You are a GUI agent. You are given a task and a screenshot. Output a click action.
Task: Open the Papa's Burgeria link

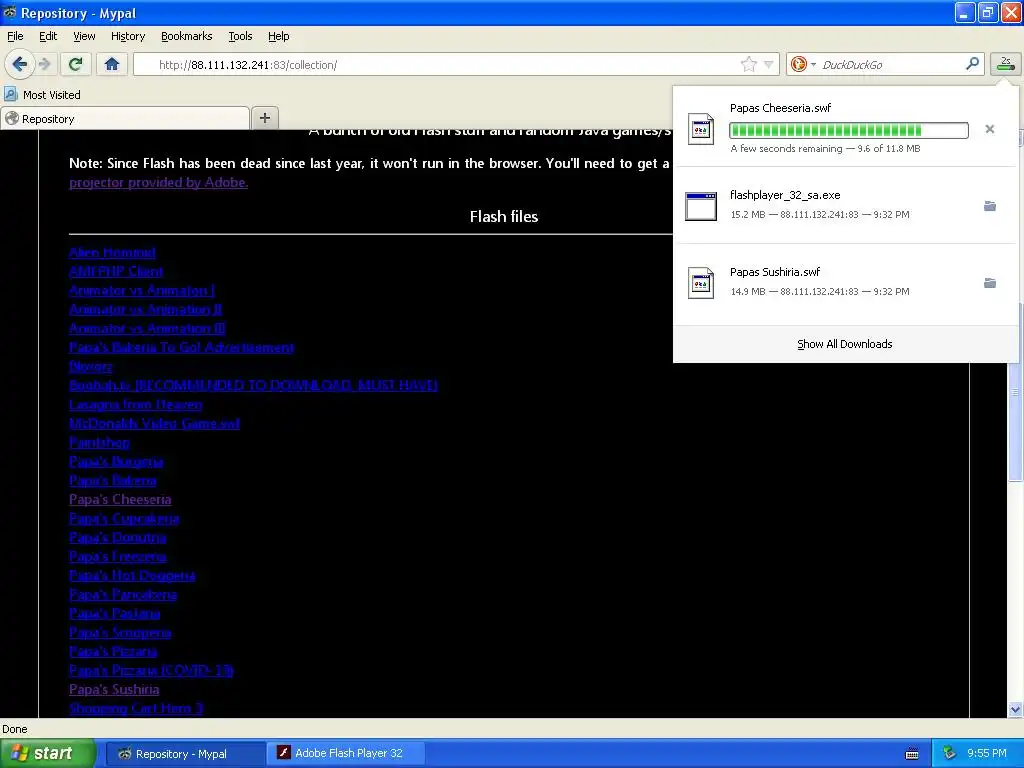[x=116, y=461]
